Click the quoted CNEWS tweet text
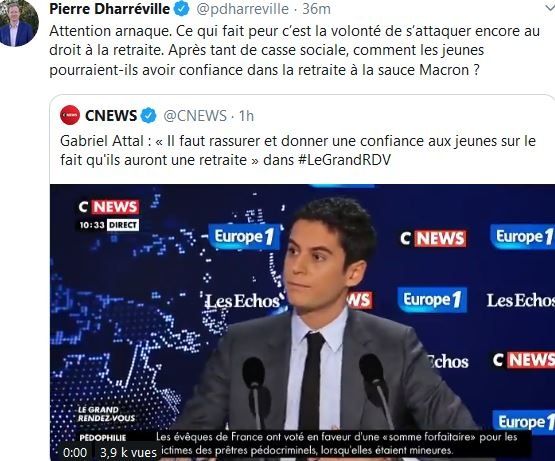 tap(298, 150)
